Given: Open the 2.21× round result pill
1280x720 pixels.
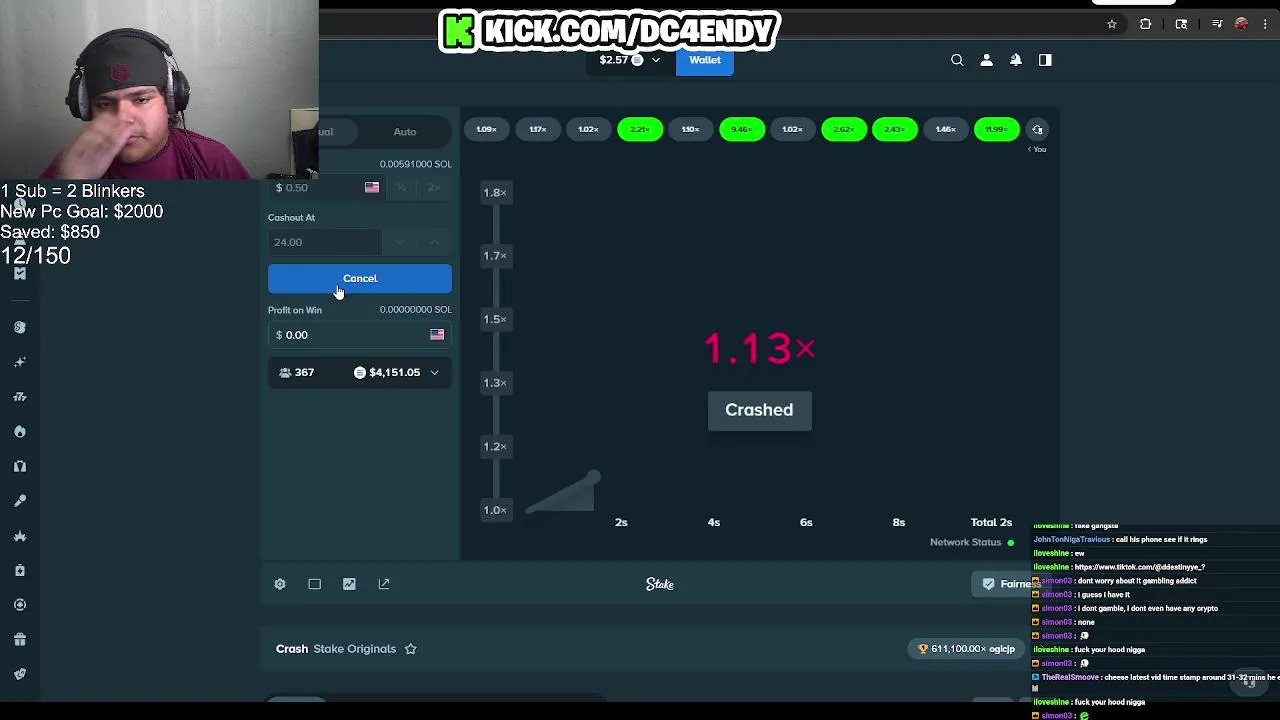Looking at the screenshot, I should pos(640,129).
